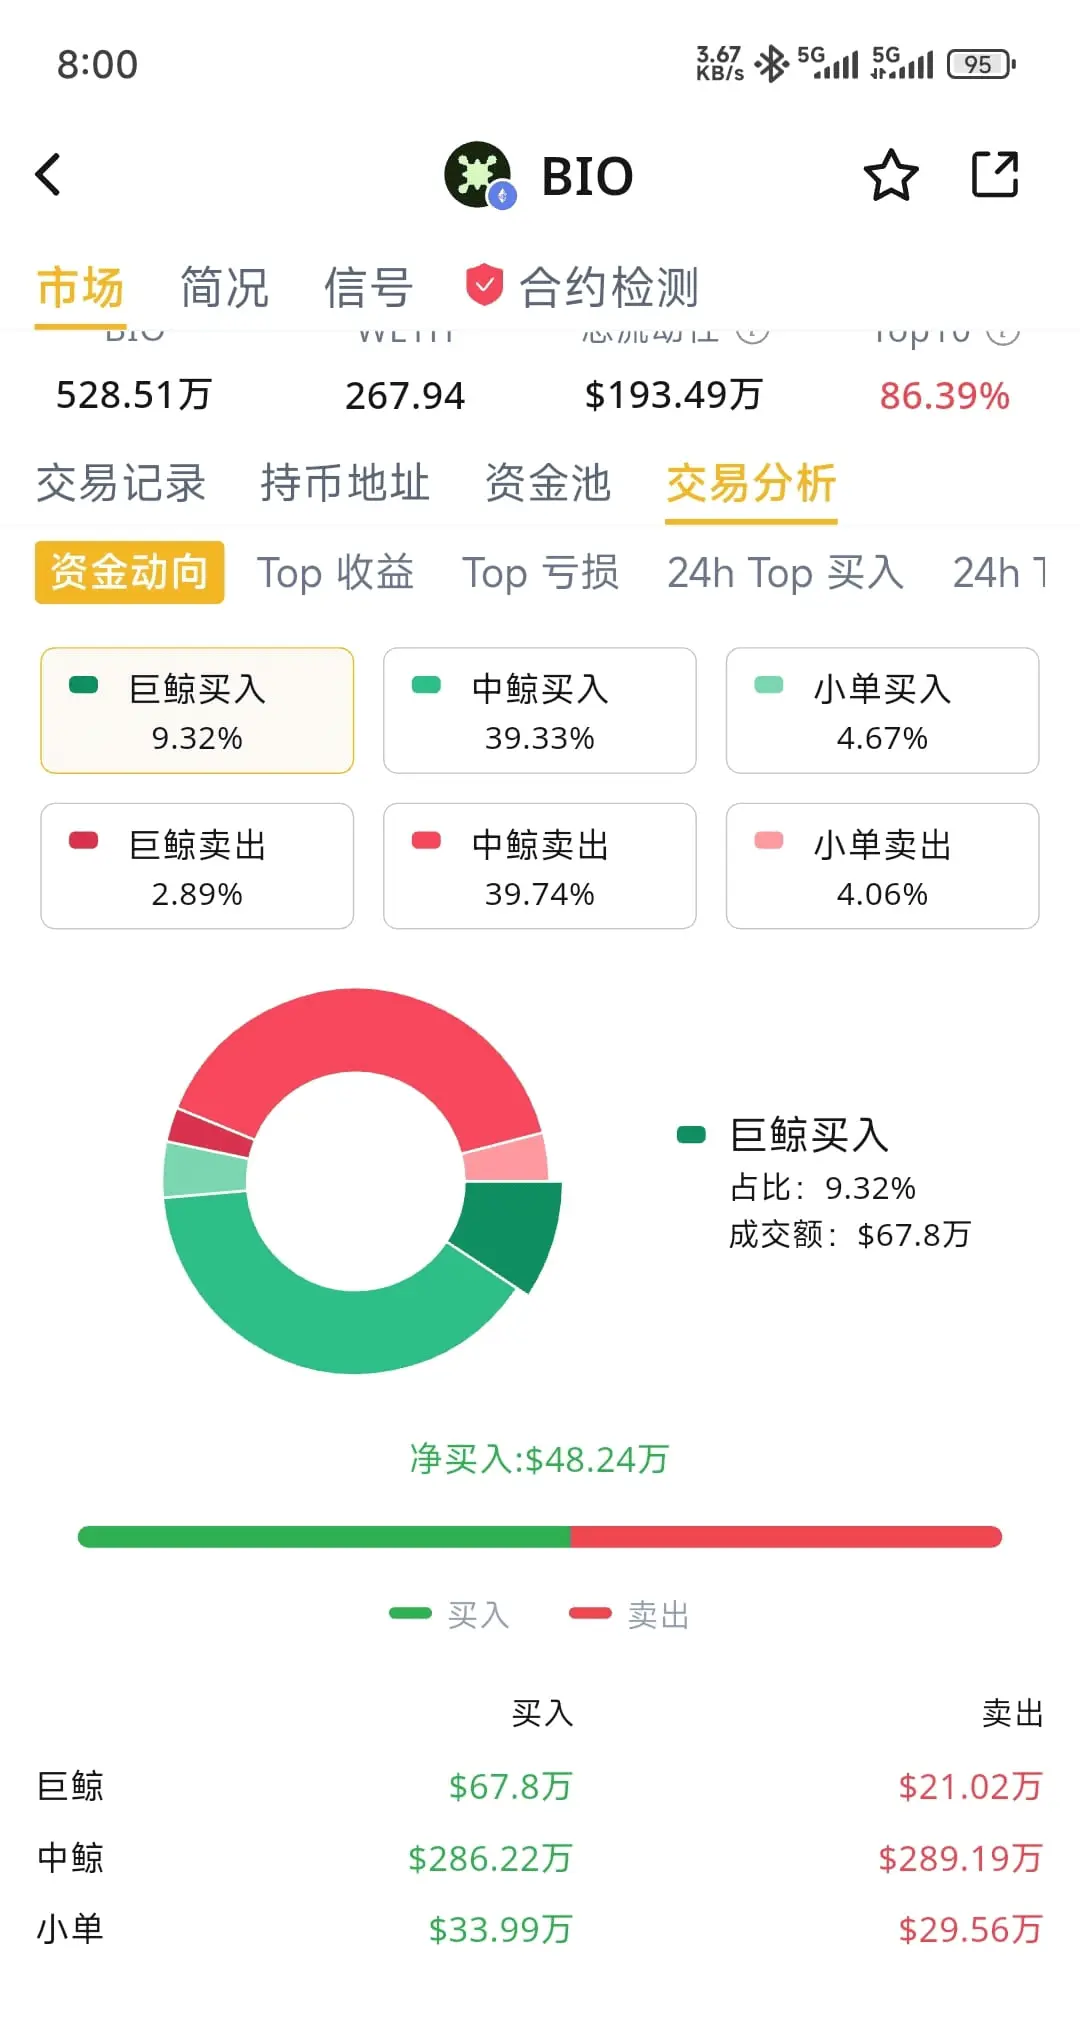Image resolution: width=1080 pixels, height=2040 pixels.
Task: Tap the Top10 info icon
Action: tap(1003, 333)
